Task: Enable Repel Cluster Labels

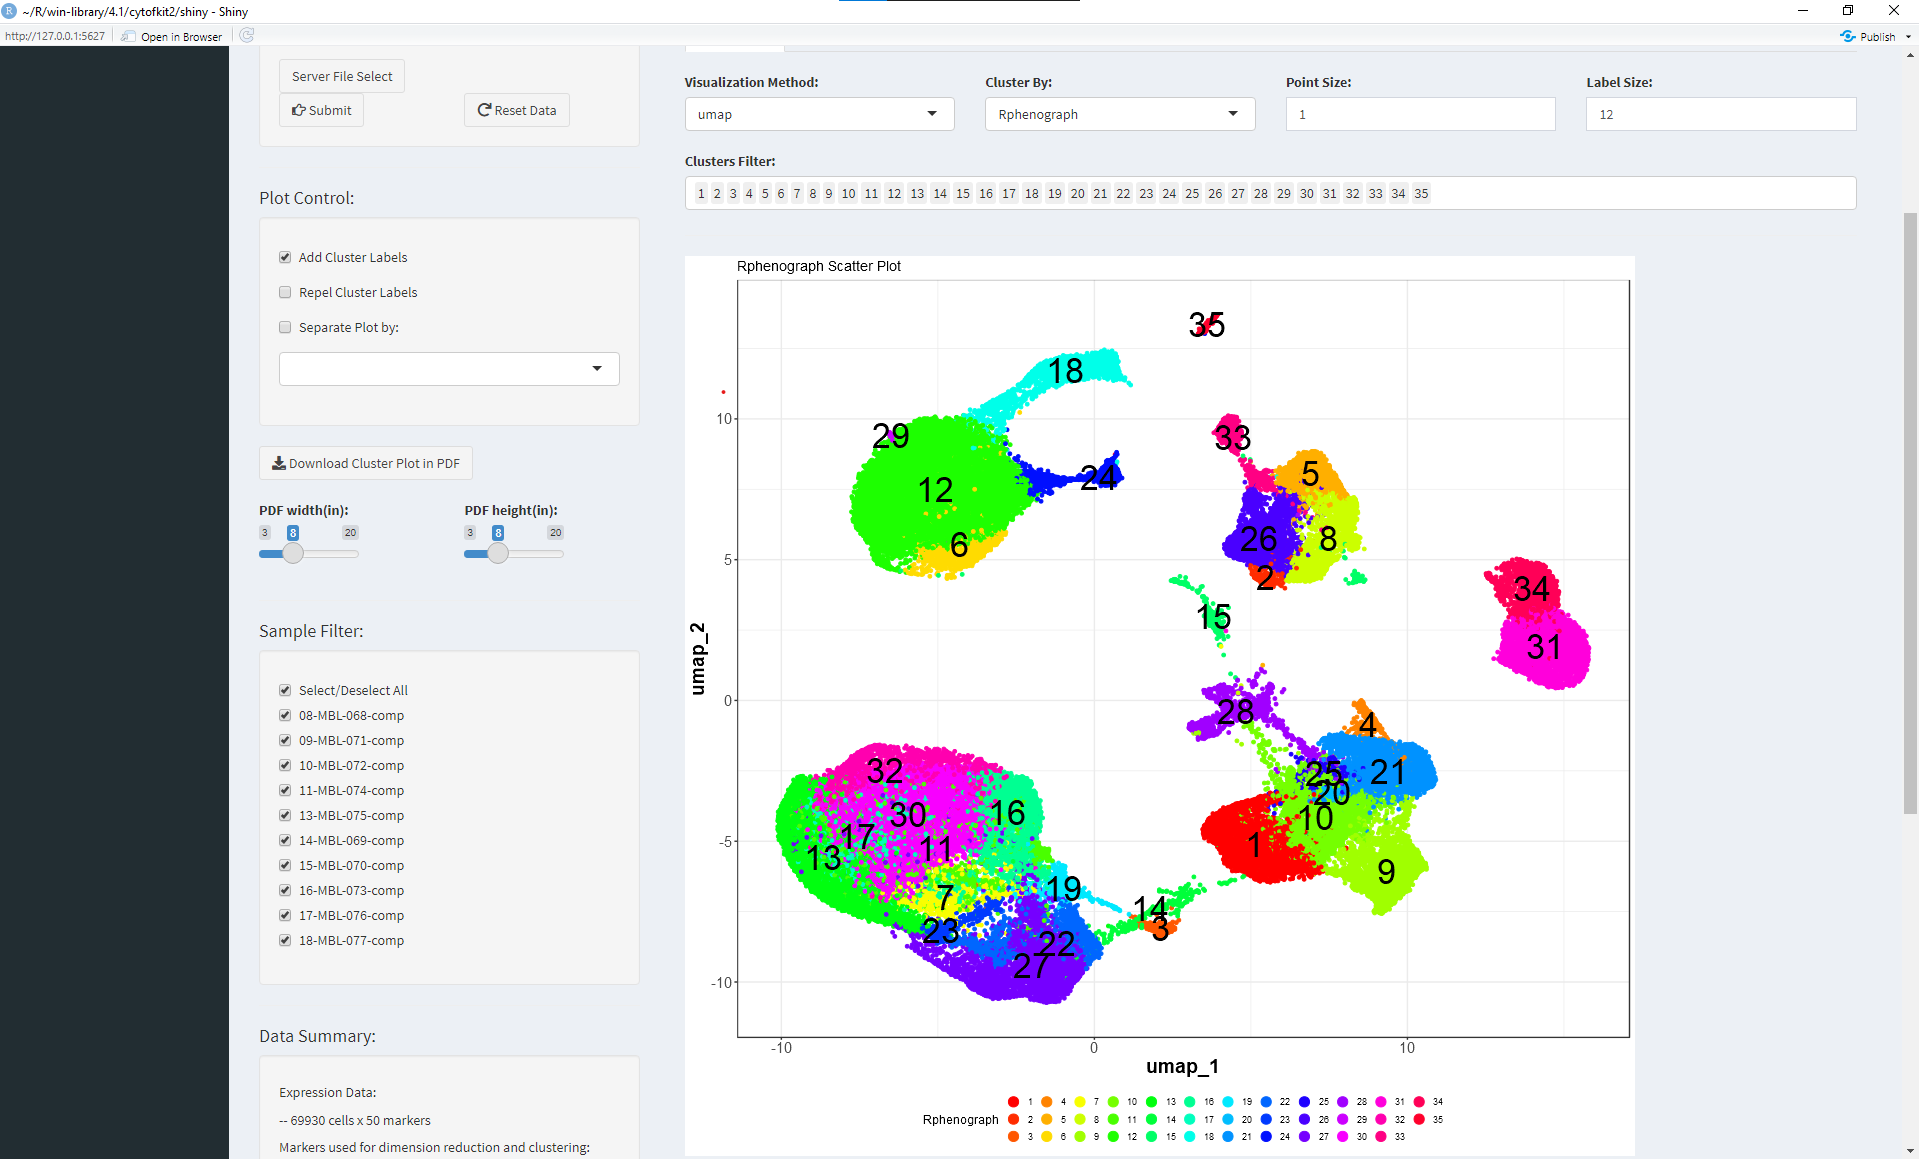Action: (x=285, y=292)
